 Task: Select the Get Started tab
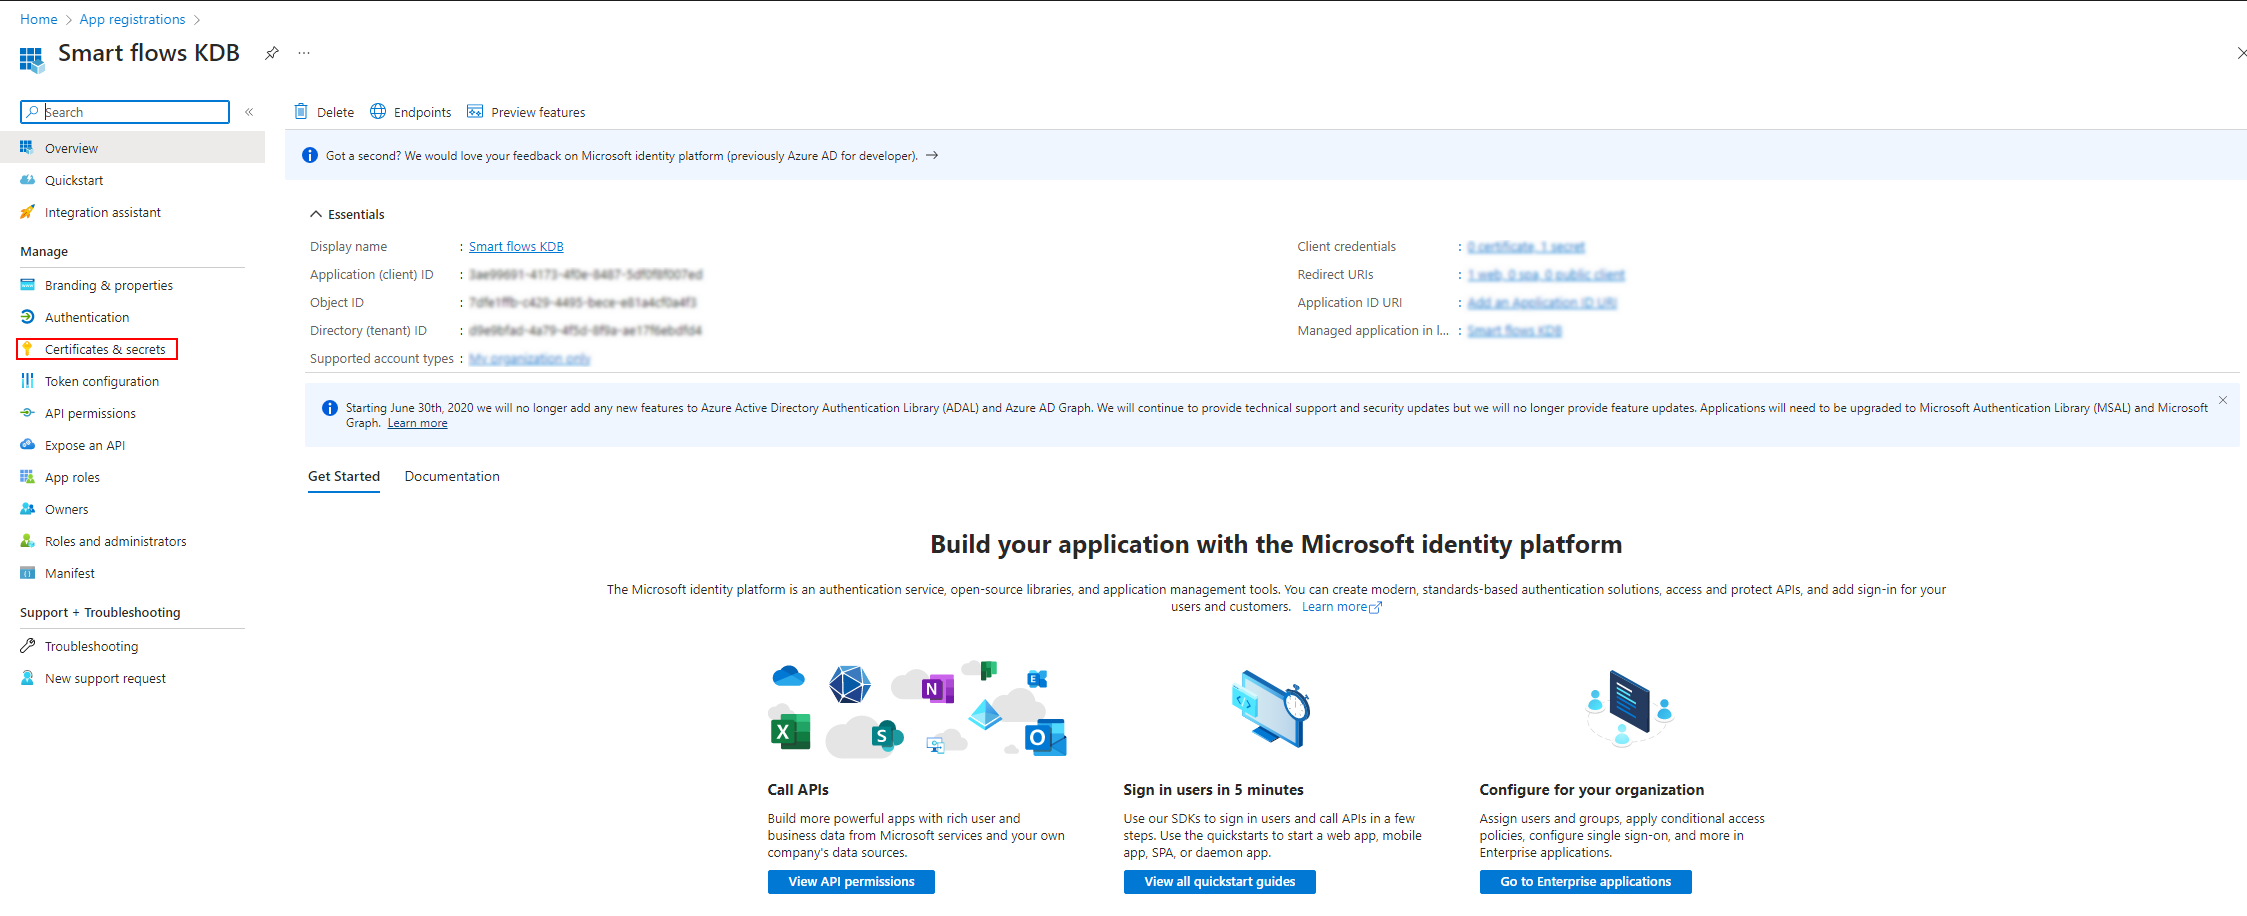pyautogui.click(x=344, y=477)
